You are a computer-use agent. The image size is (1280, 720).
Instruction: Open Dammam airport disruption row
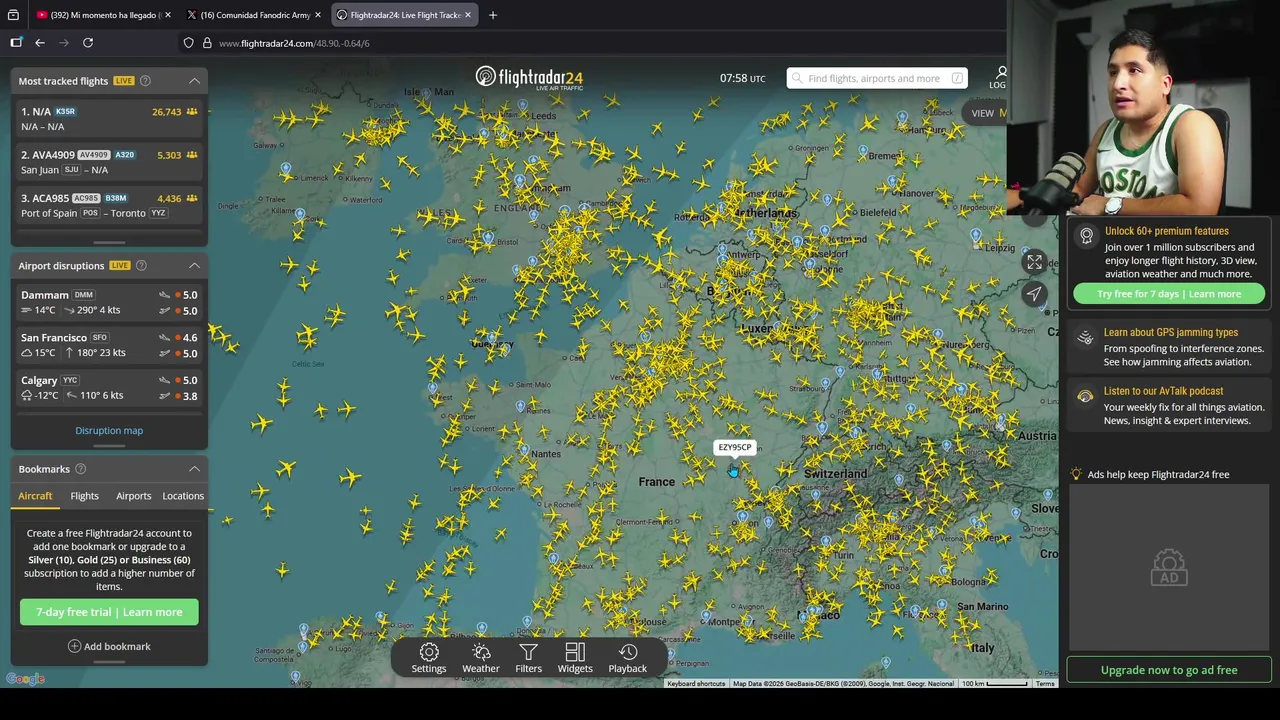[109, 302]
